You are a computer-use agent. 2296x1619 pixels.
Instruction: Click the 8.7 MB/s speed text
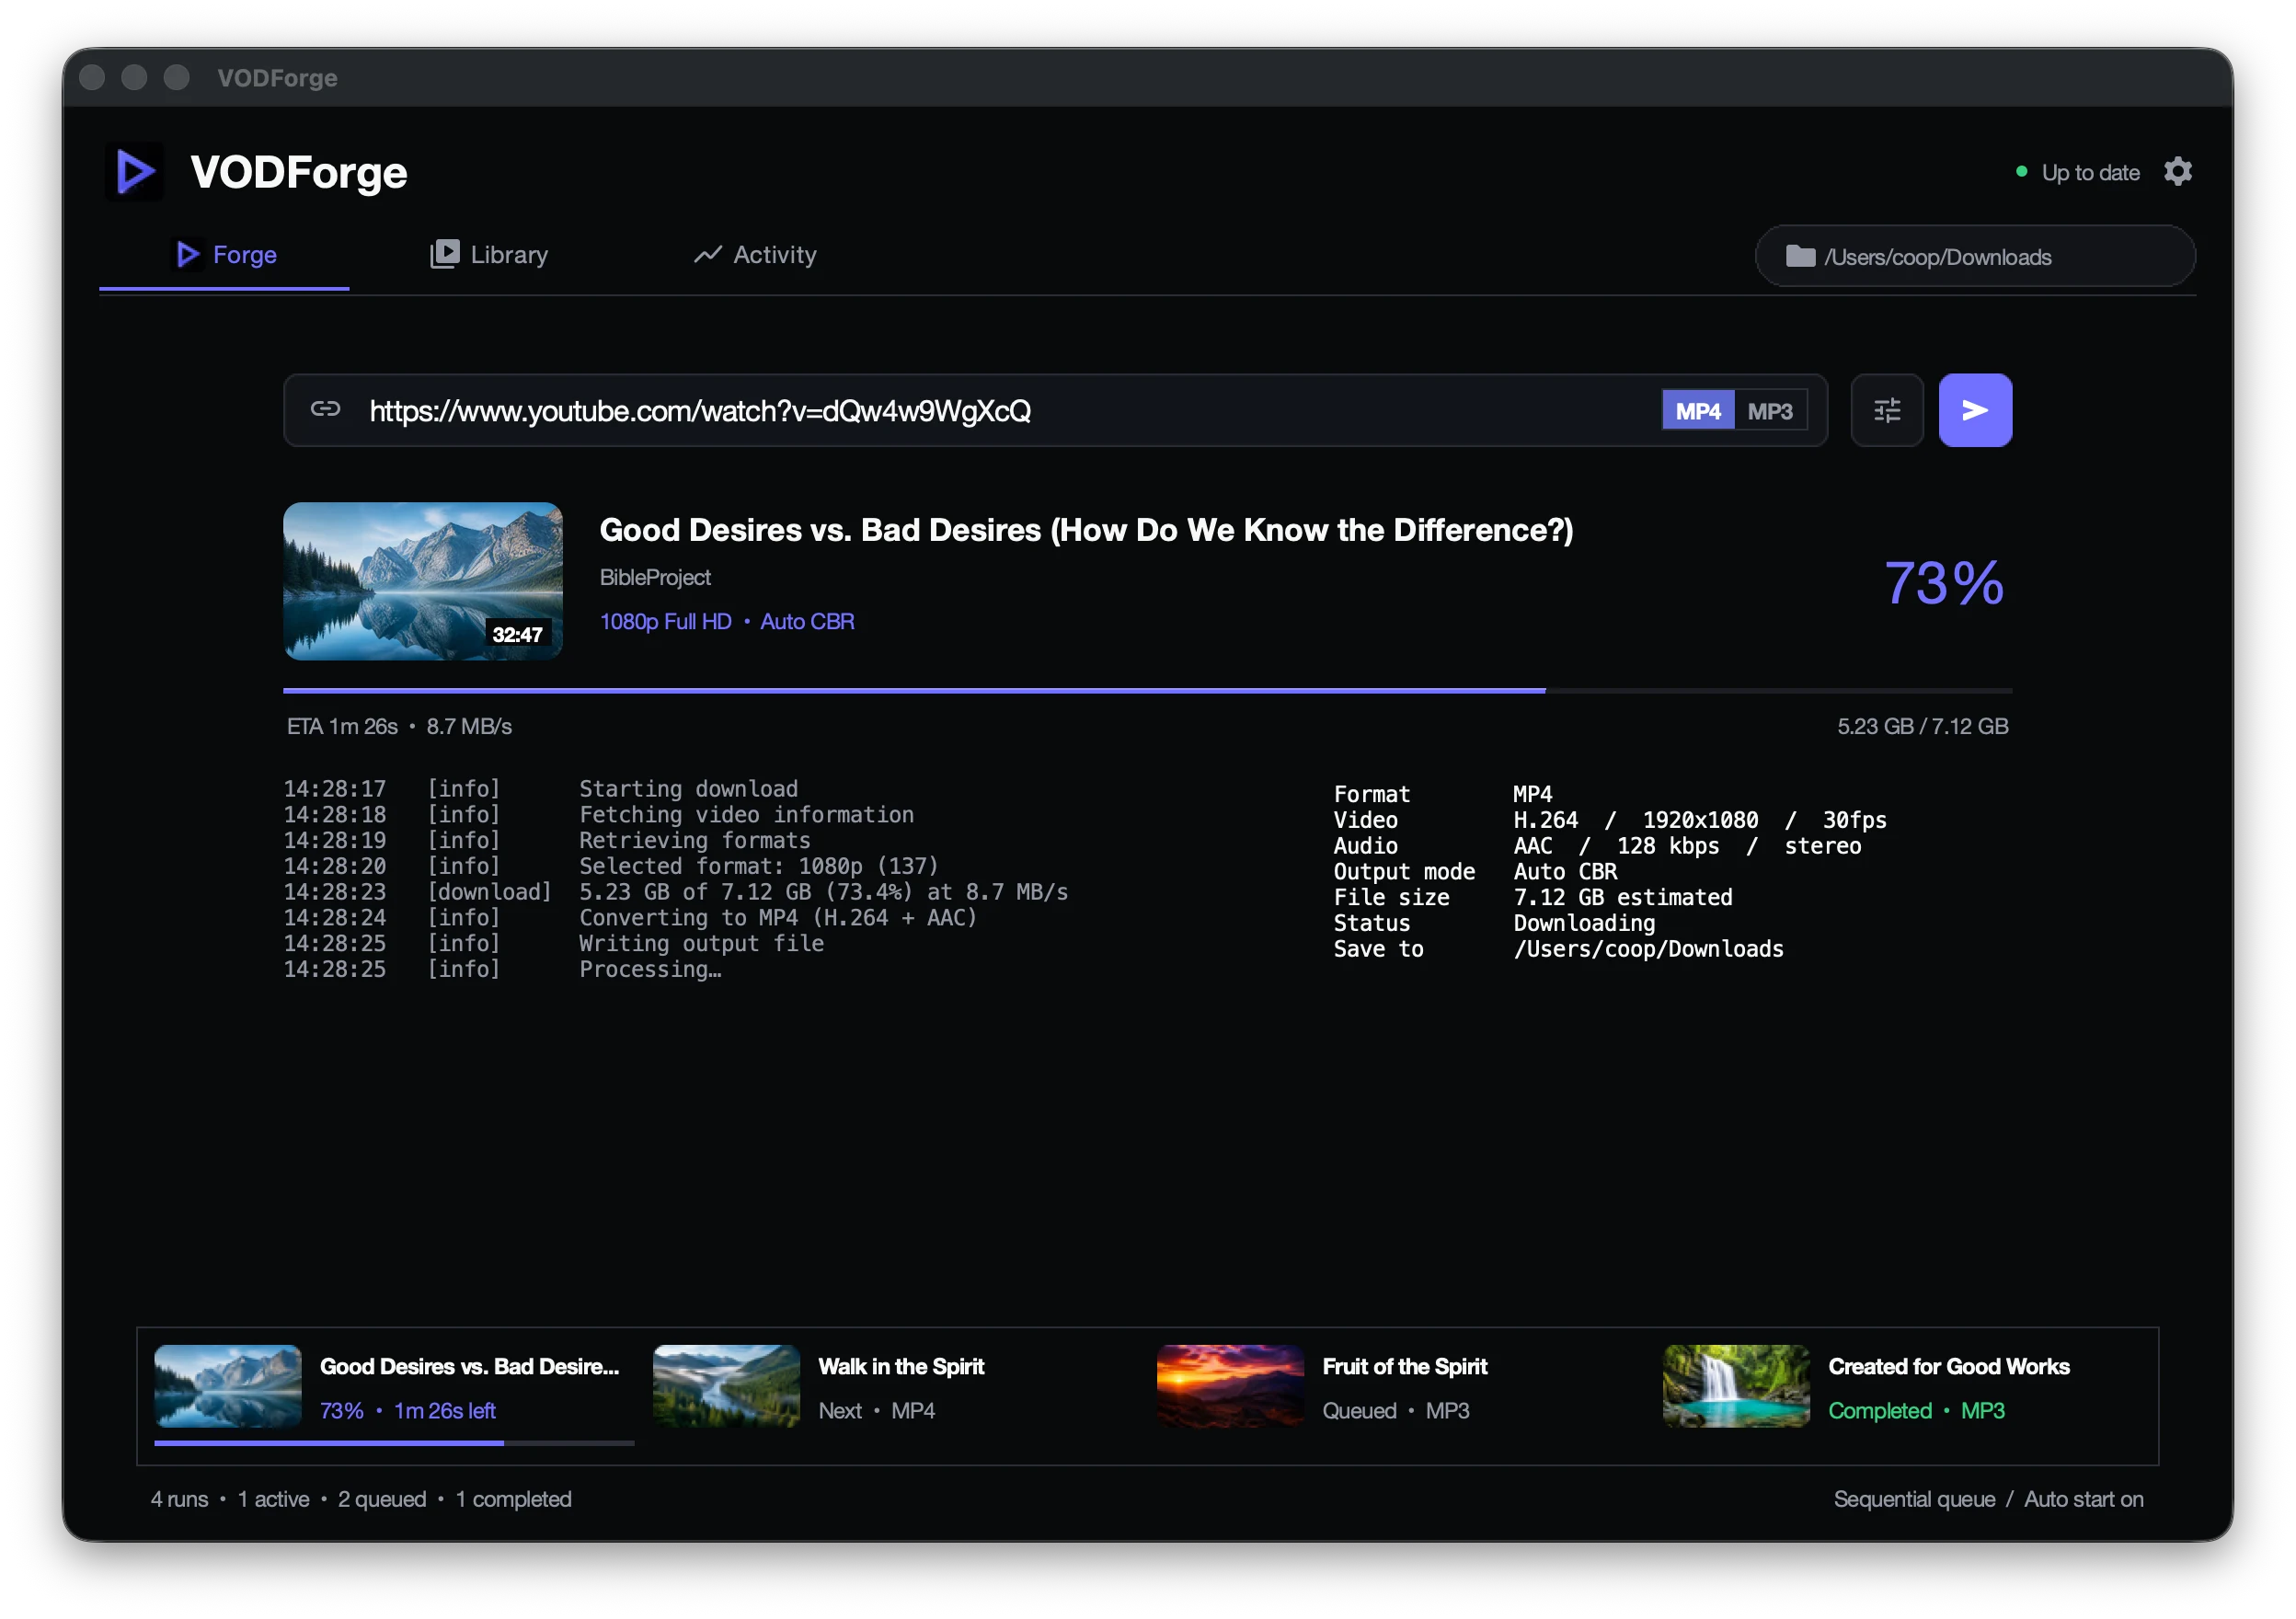(469, 726)
